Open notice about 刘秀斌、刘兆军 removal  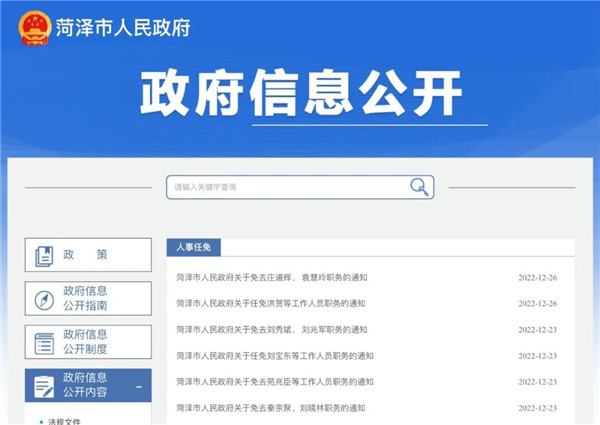(x=272, y=329)
